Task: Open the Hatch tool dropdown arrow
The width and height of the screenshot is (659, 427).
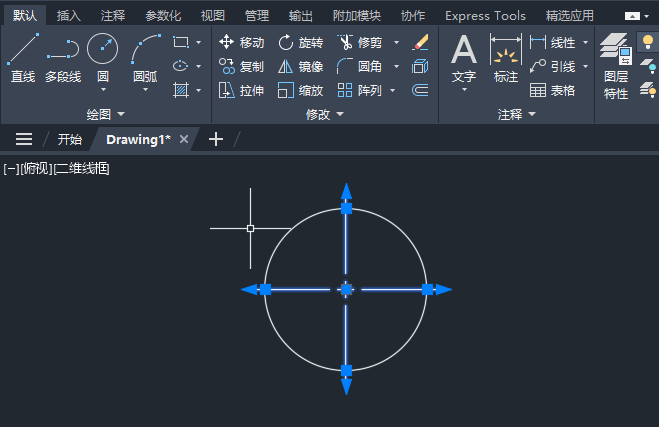Action: (x=198, y=90)
